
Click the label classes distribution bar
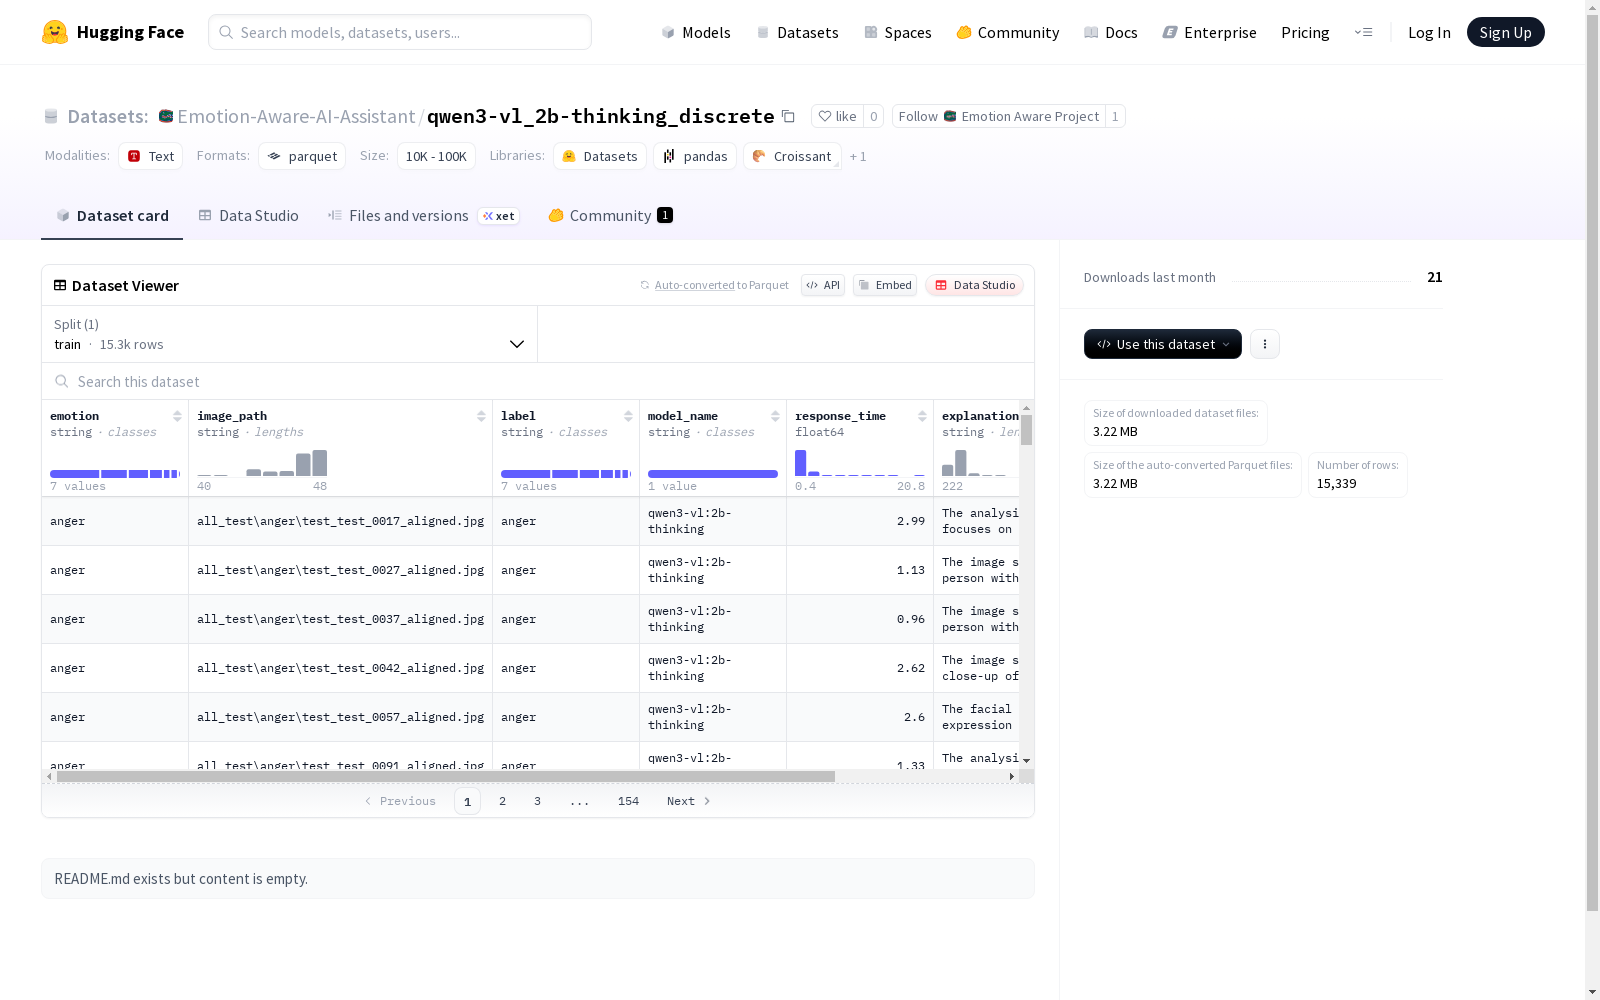click(x=566, y=474)
